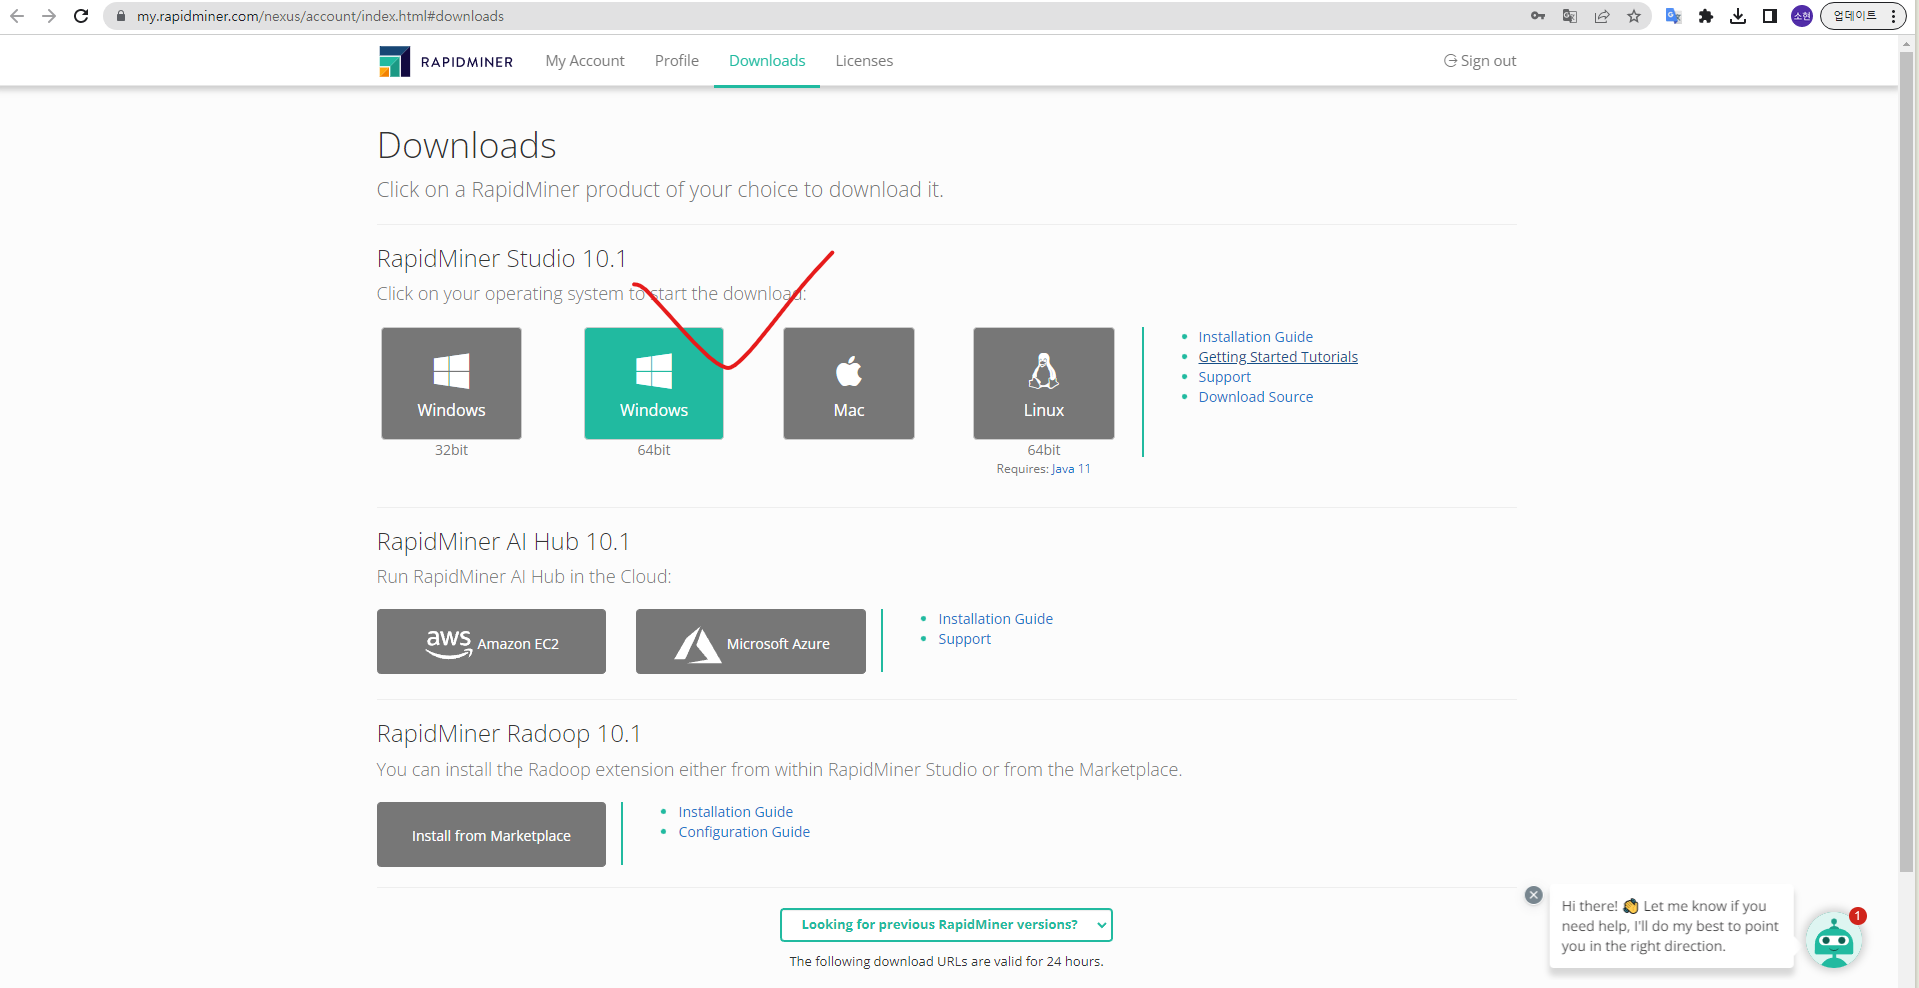Switch to the Profile tab
1919x988 pixels.
(x=677, y=61)
